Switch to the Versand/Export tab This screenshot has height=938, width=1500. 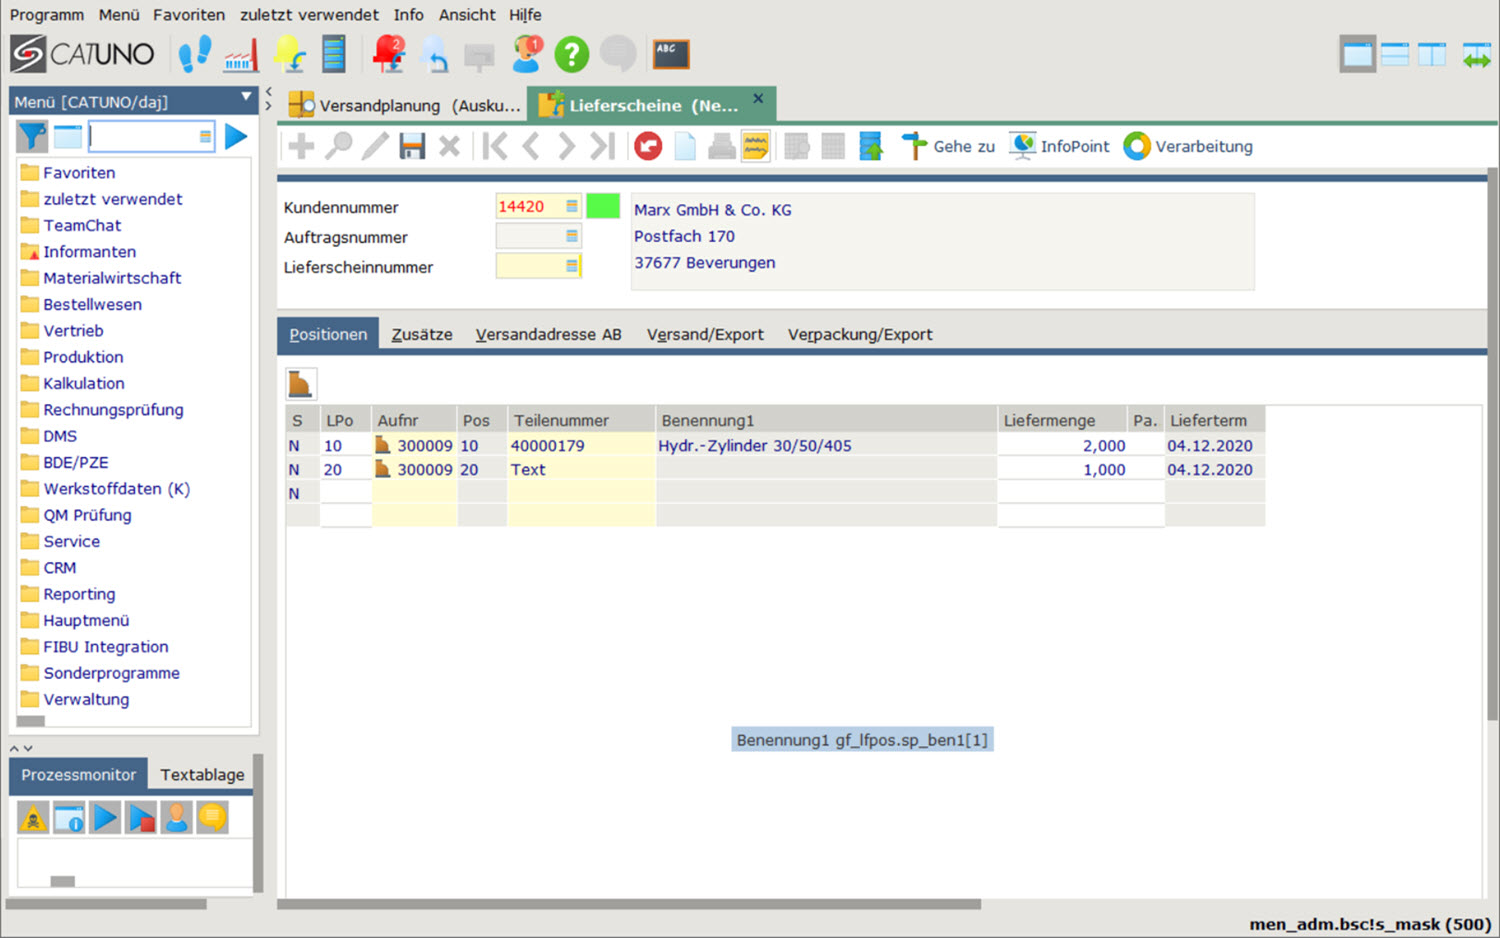705,334
